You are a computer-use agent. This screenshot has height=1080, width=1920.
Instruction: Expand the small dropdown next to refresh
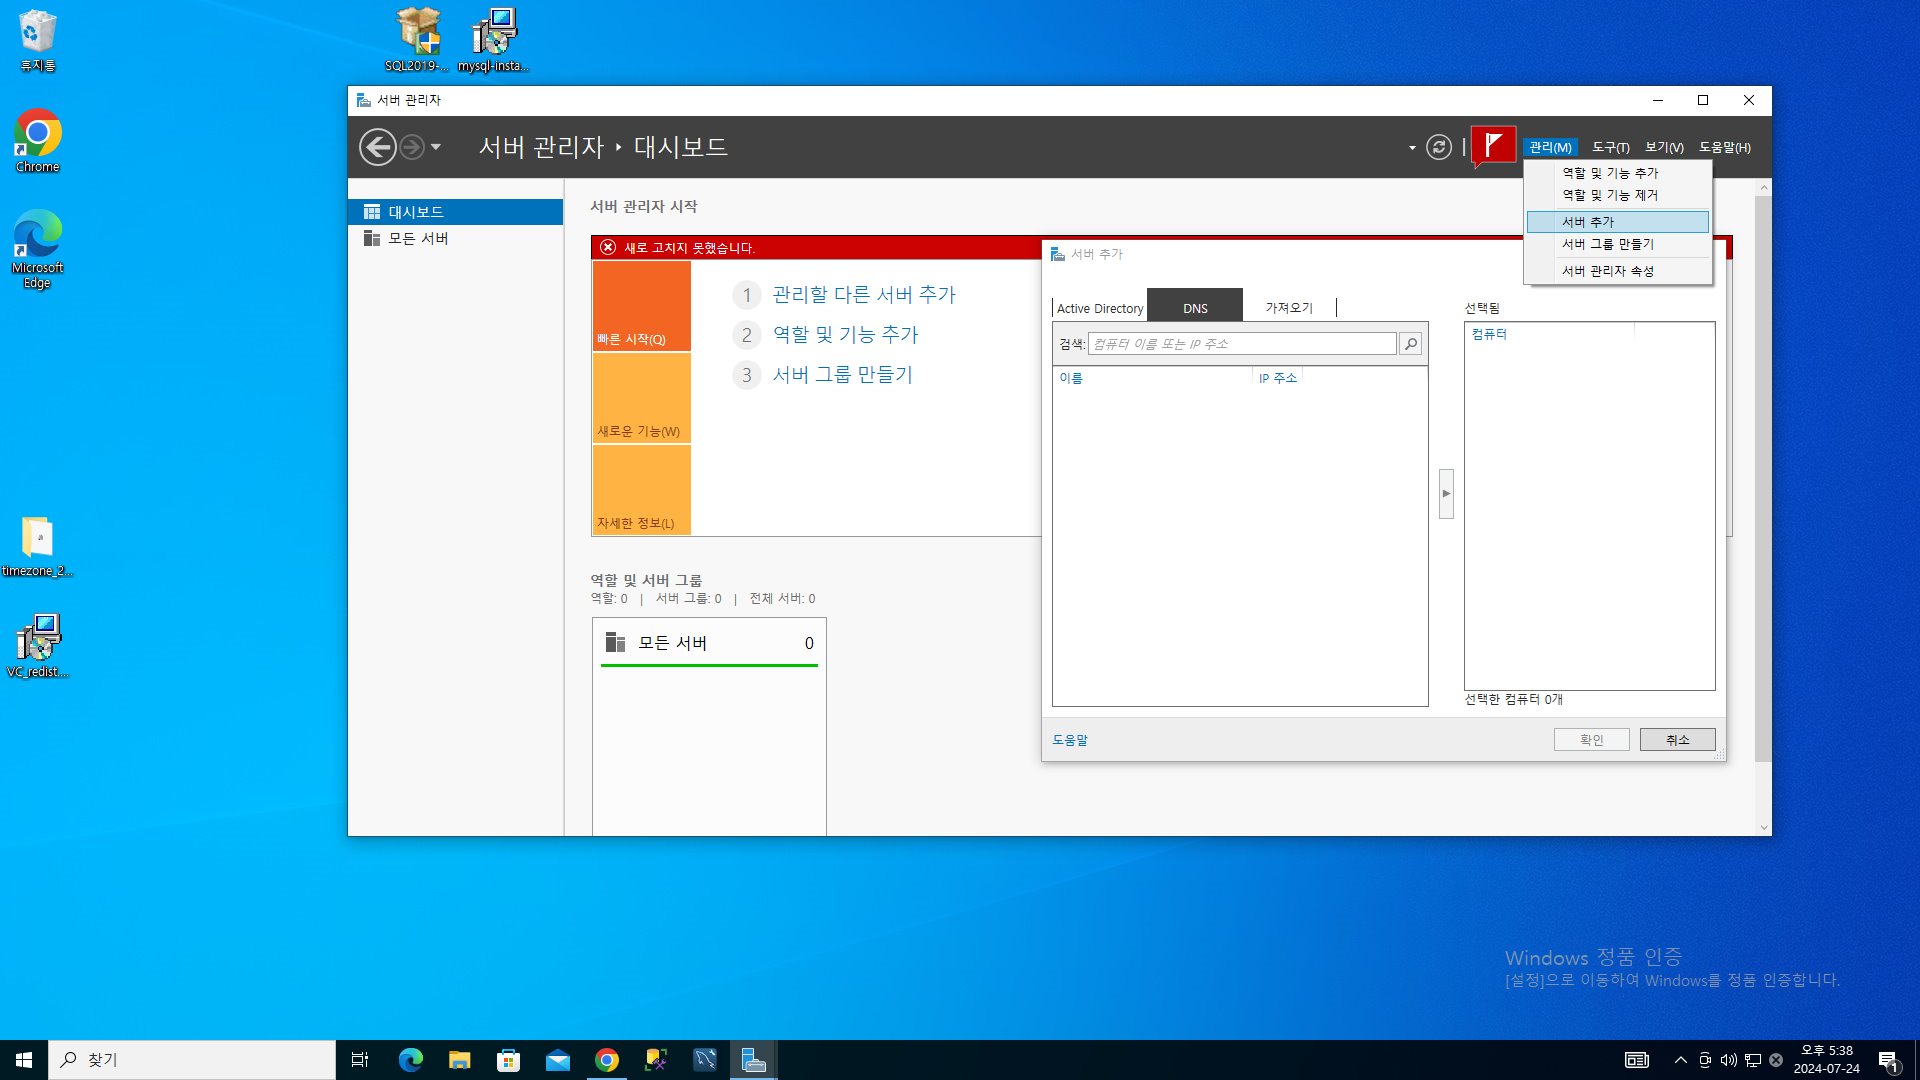pyautogui.click(x=1412, y=148)
